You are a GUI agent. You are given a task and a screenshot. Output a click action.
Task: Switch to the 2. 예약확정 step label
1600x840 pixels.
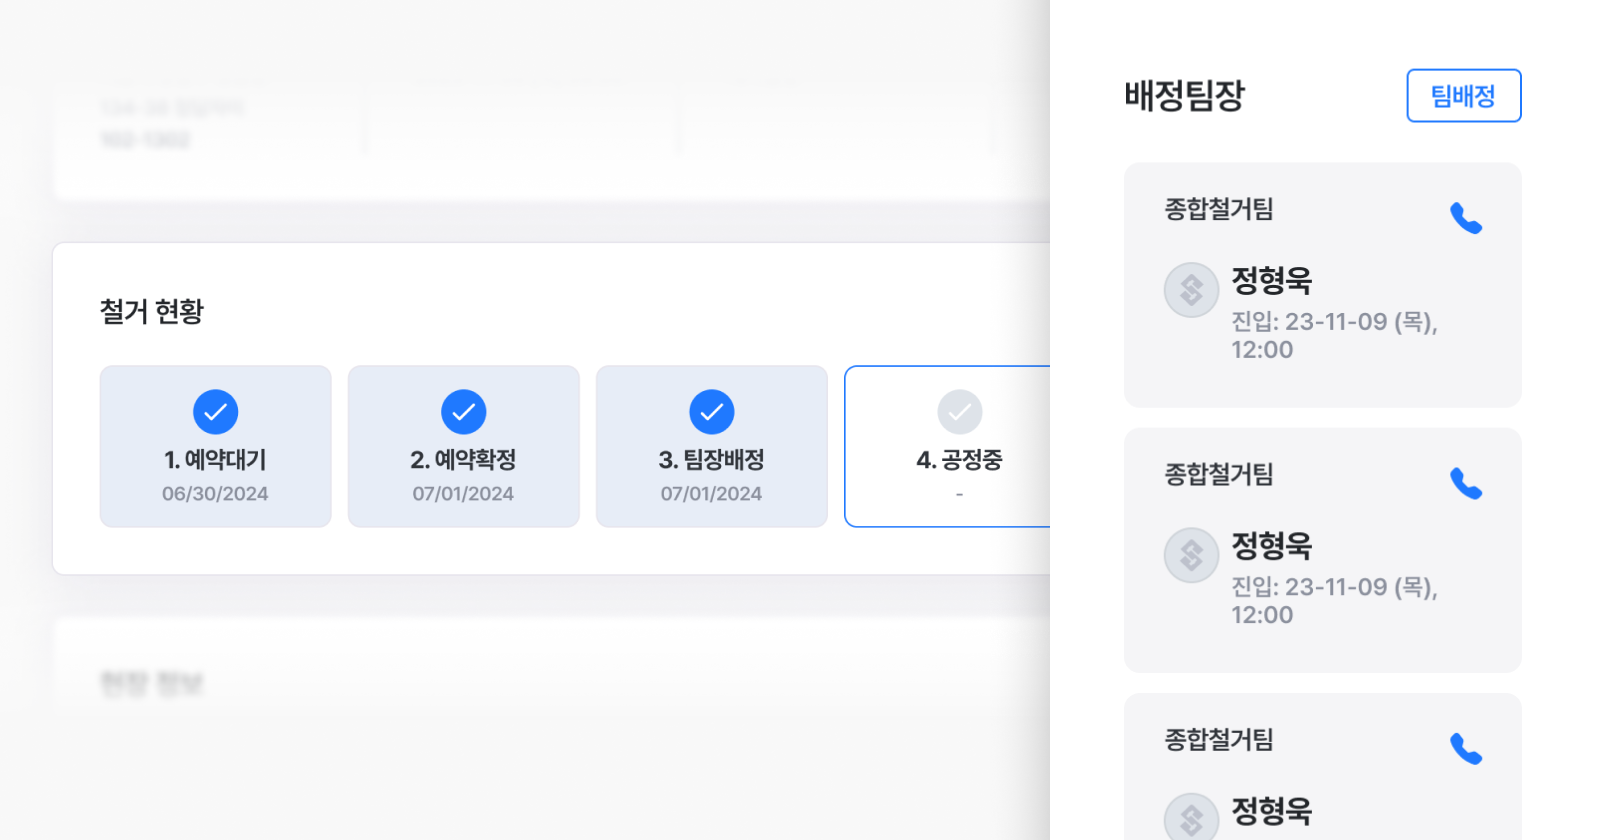[x=463, y=460]
